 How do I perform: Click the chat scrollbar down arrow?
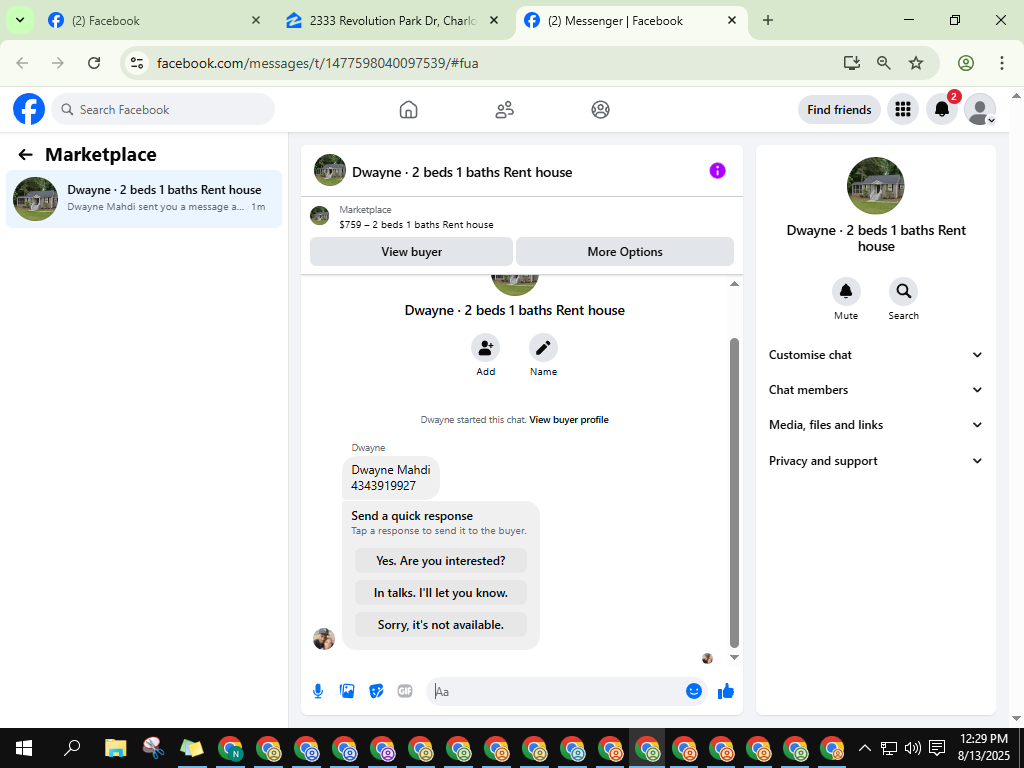(734, 658)
